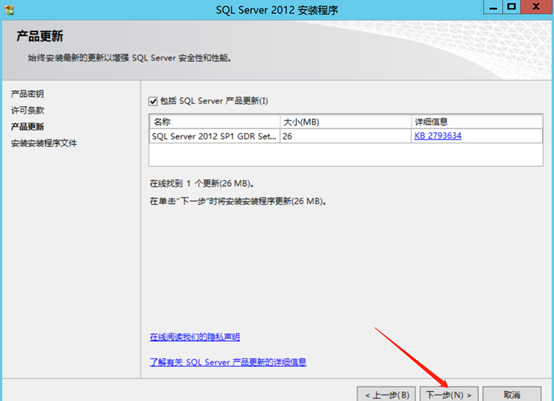Click the 大小(MB) column header
Viewport: 554px width, 401px height.
[346, 122]
